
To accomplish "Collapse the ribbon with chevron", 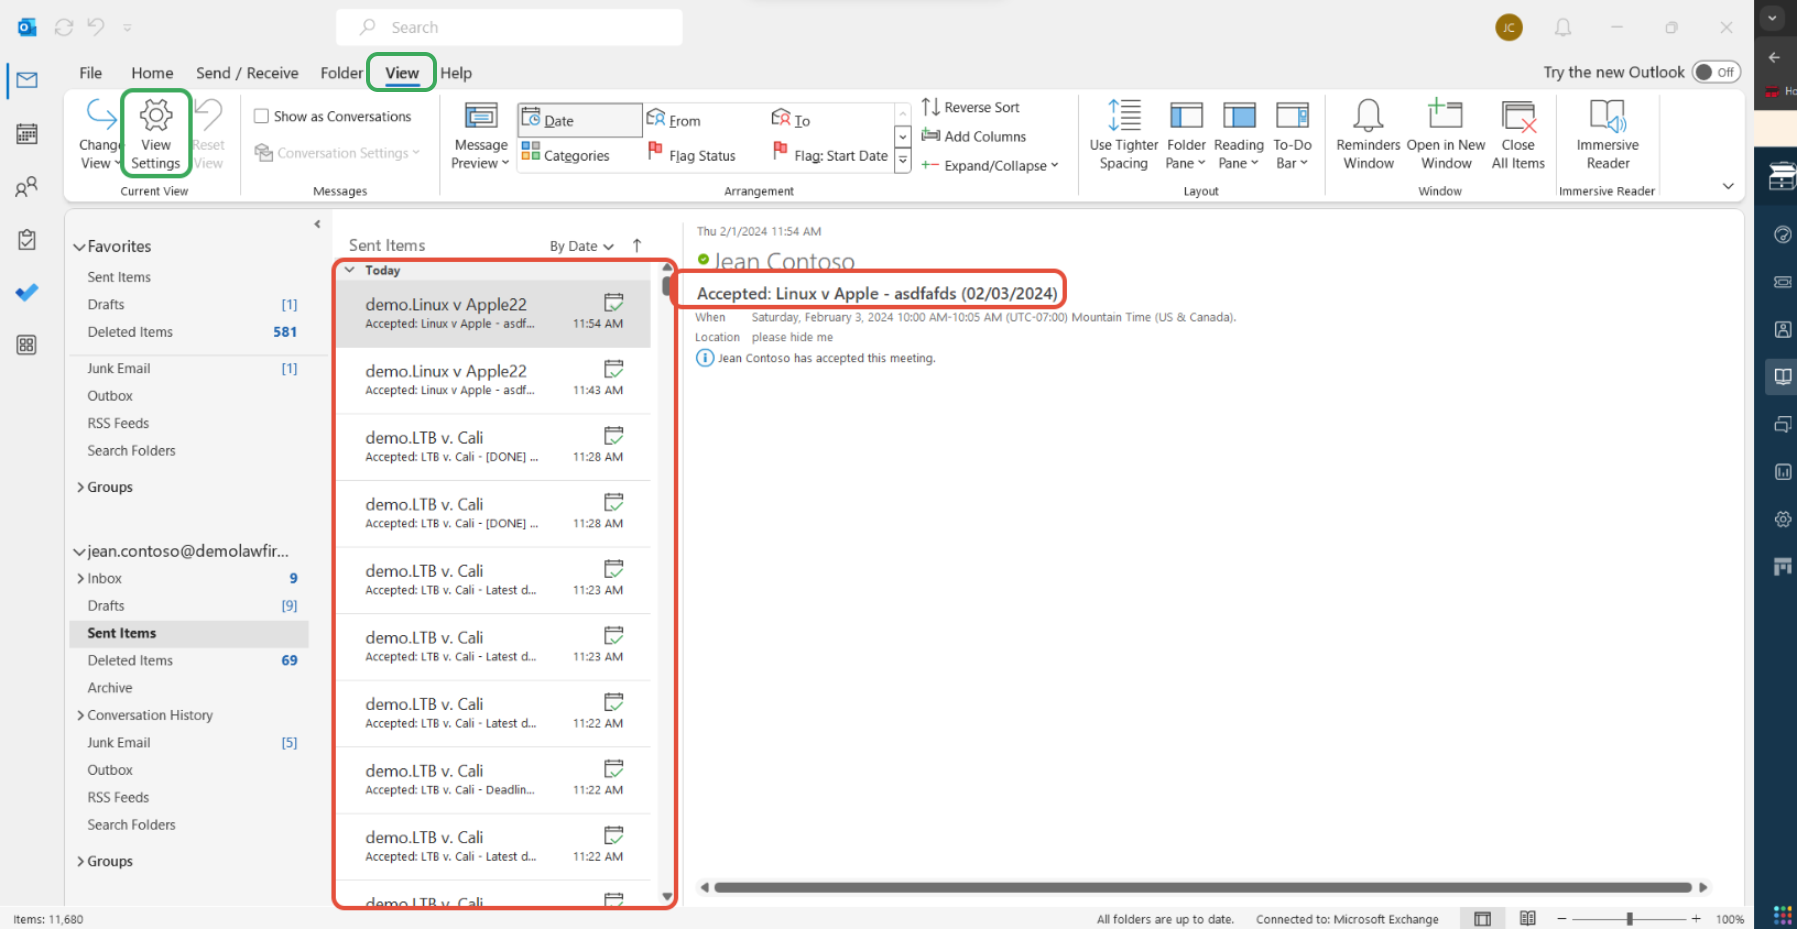I will pyautogui.click(x=1728, y=186).
